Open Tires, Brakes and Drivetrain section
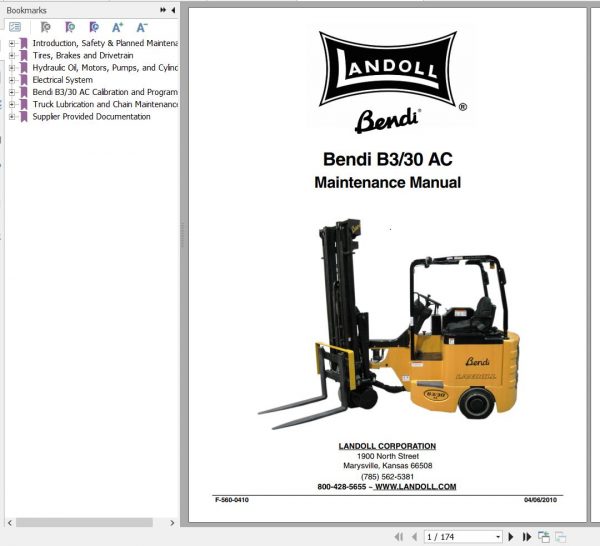 coord(83,55)
